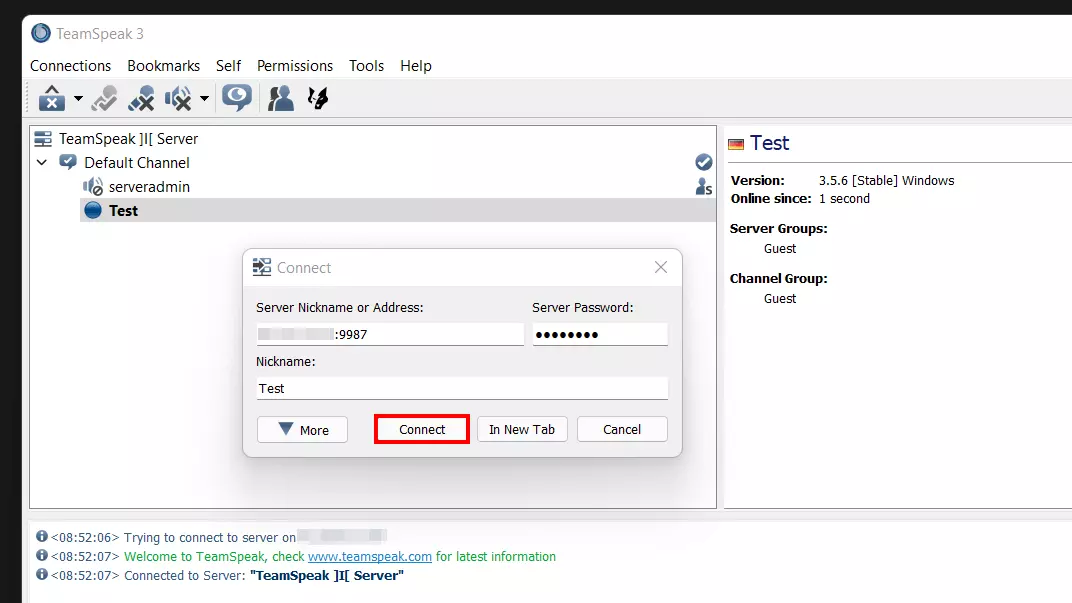This screenshot has width=1072, height=603.
Task: Click the Overwolf toolbar icon
Action: 318,98
